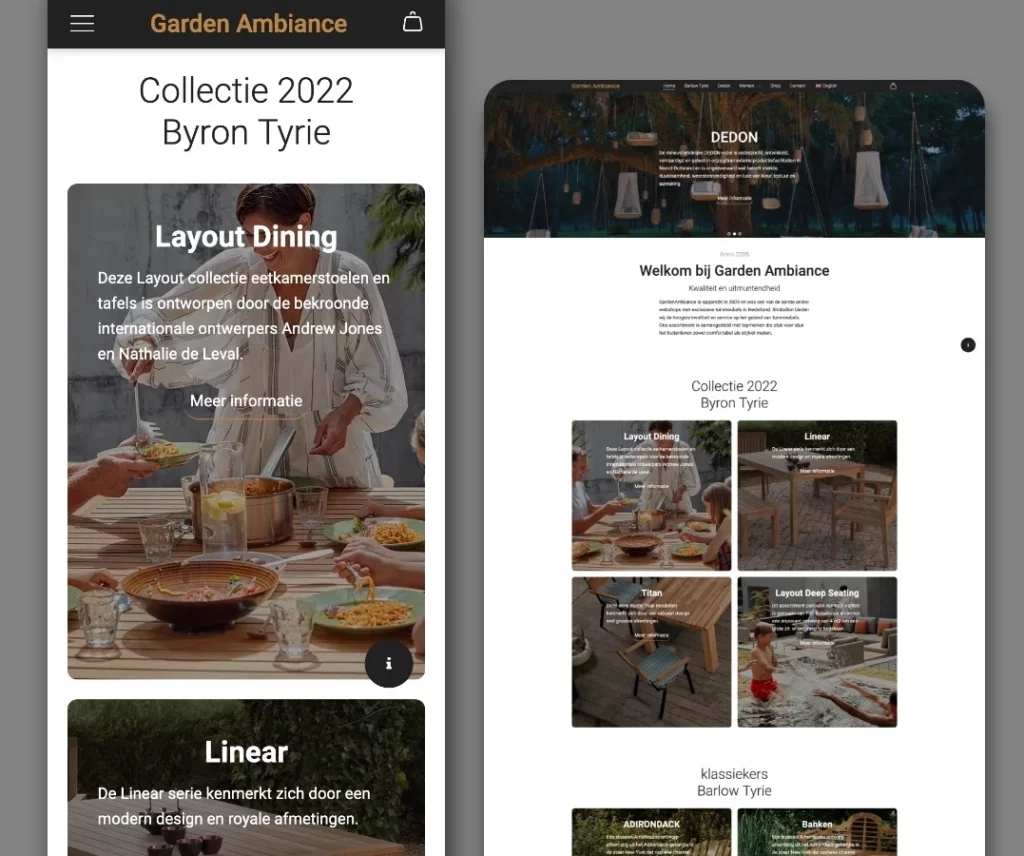Switch language via the English flag
The image size is (1024, 856).
pos(826,86)
